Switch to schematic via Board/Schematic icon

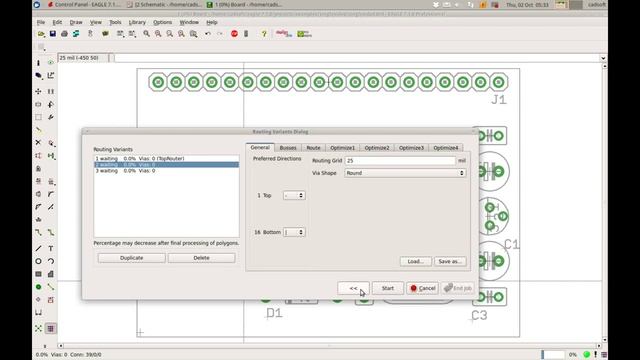(76, 34)
